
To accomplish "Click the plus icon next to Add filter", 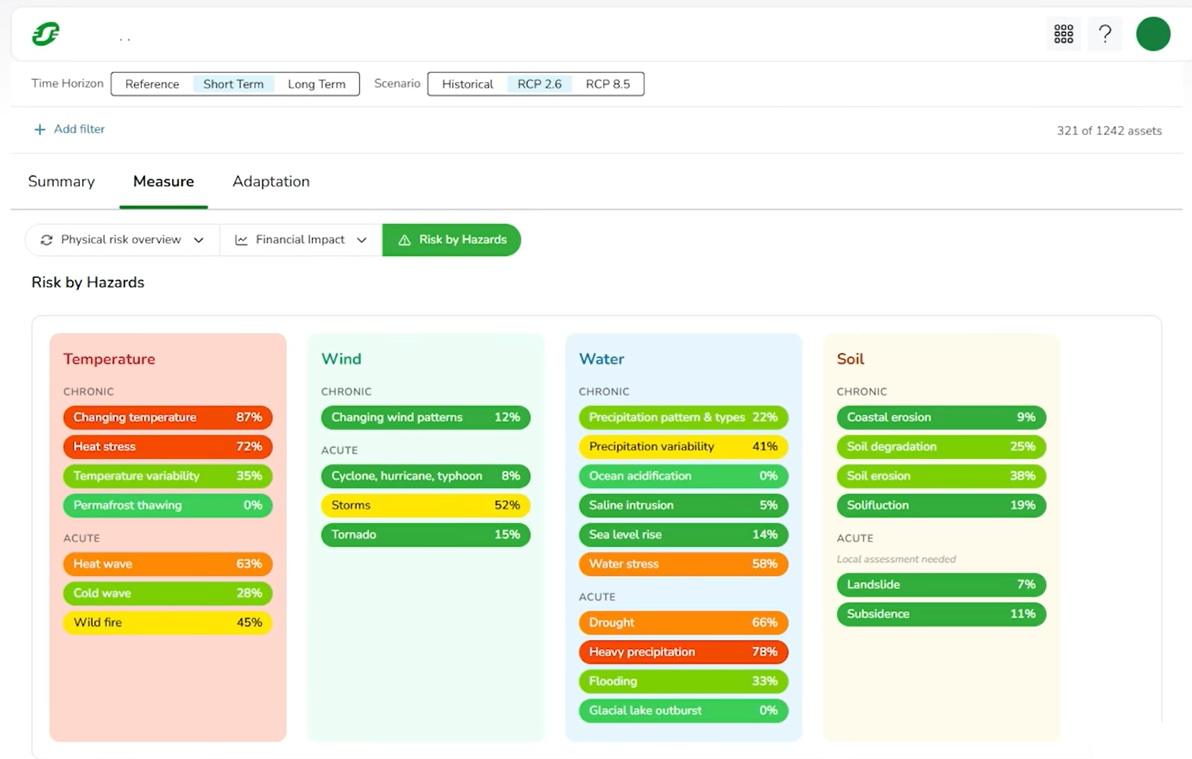I will 38,129.
